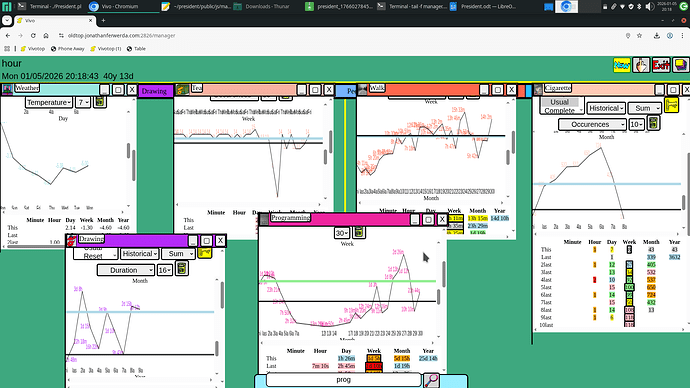
Task: Open the Chromium downloads icon
Action: click(657, 36)
